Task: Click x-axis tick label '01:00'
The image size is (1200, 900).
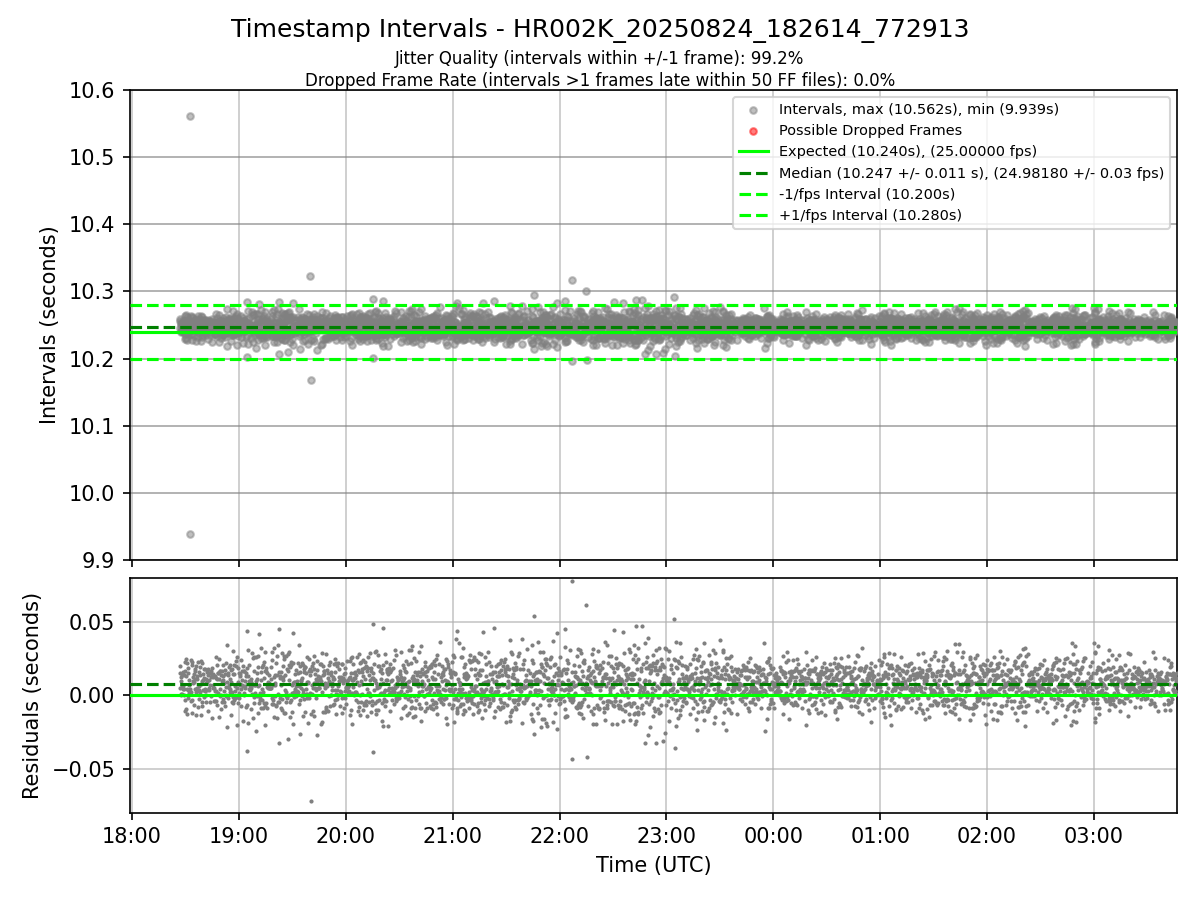Action: click(880, 834)
